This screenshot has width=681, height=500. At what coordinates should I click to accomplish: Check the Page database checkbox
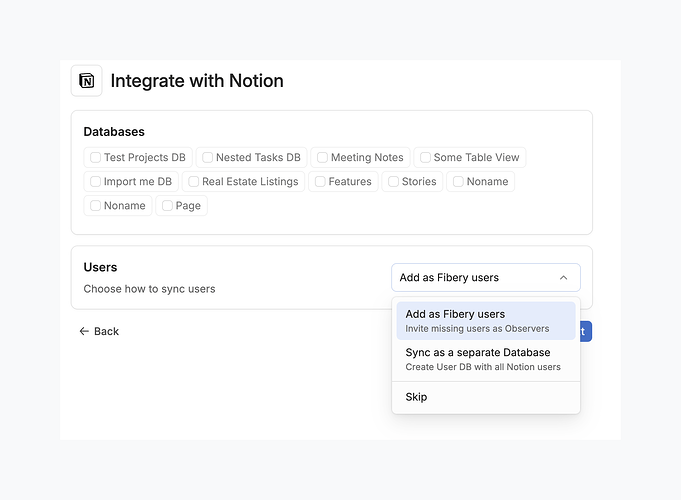click(x=168, y=206)
